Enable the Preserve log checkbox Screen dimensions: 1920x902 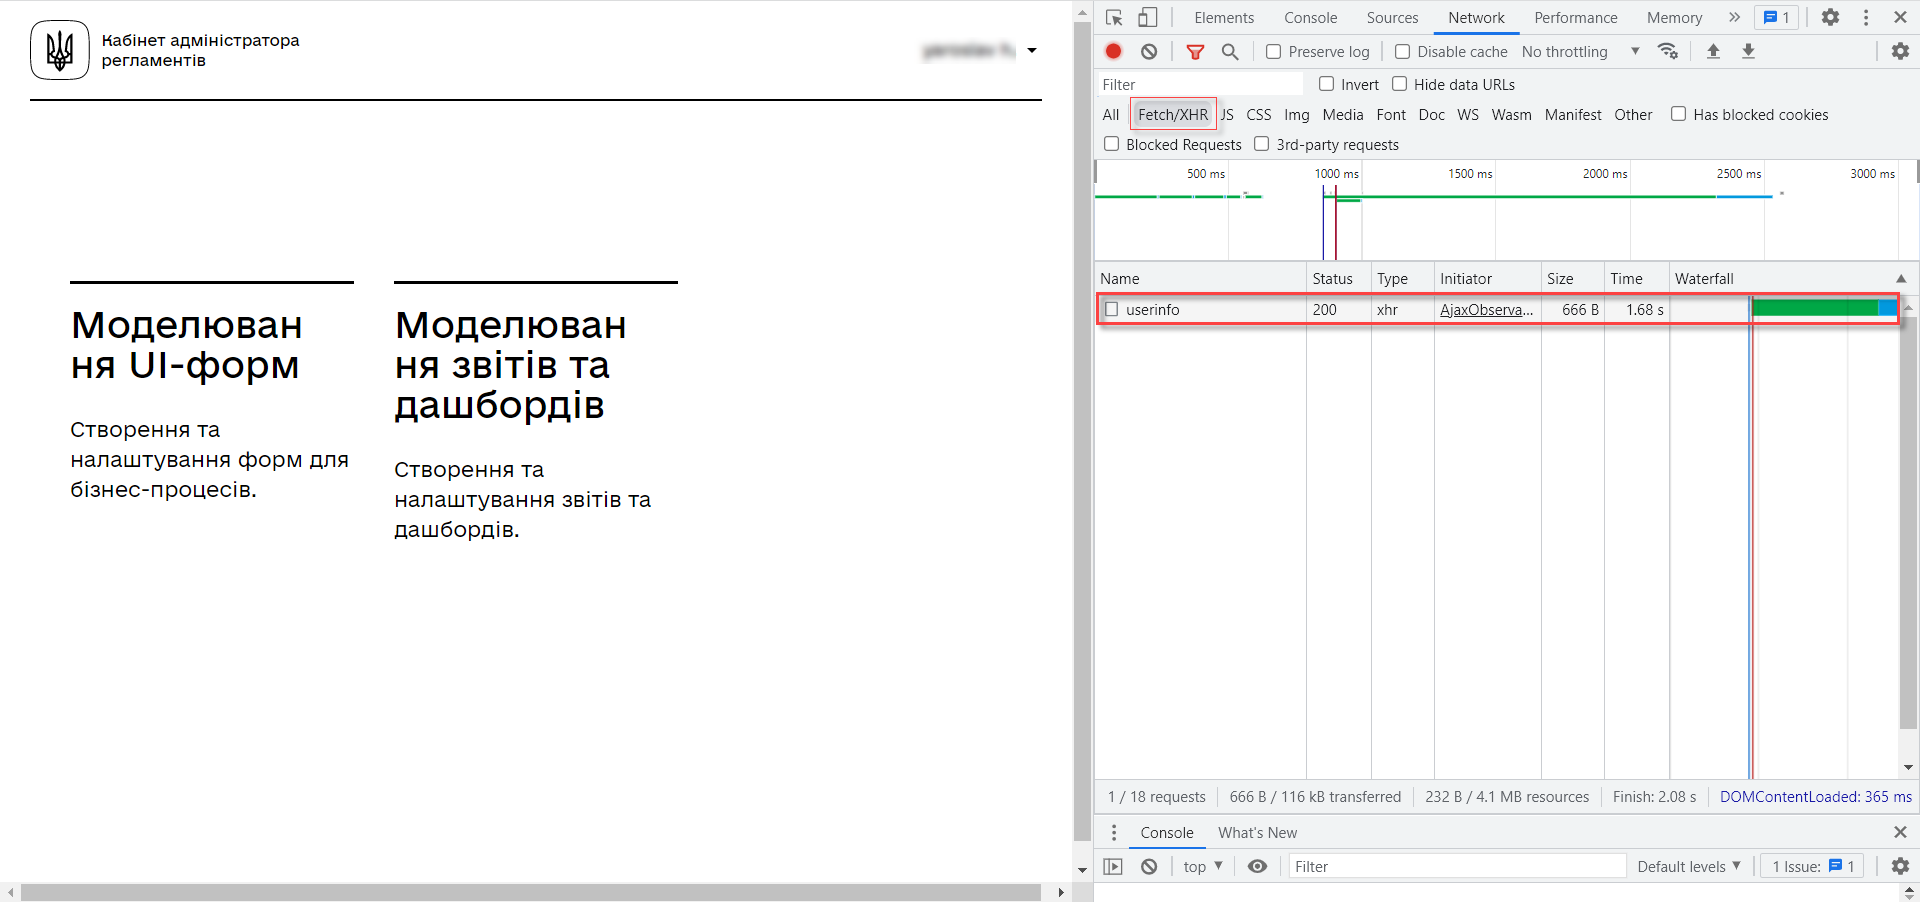(x=1274, y=52)
